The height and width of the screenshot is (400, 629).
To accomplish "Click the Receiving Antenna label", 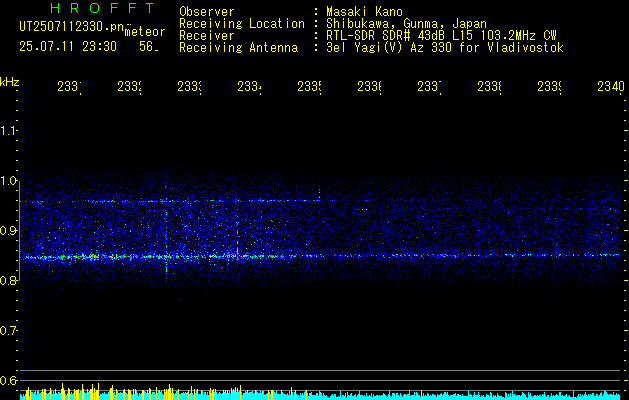I will pos(238,48).
